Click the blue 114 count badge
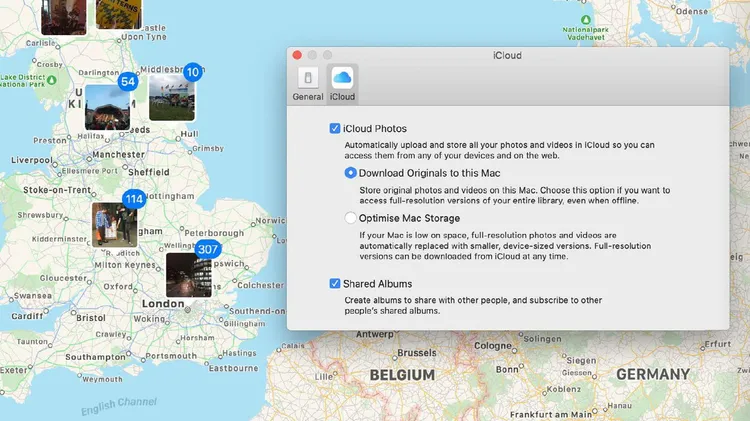Screen dimensions: 750x421 (x=134, y=199)
